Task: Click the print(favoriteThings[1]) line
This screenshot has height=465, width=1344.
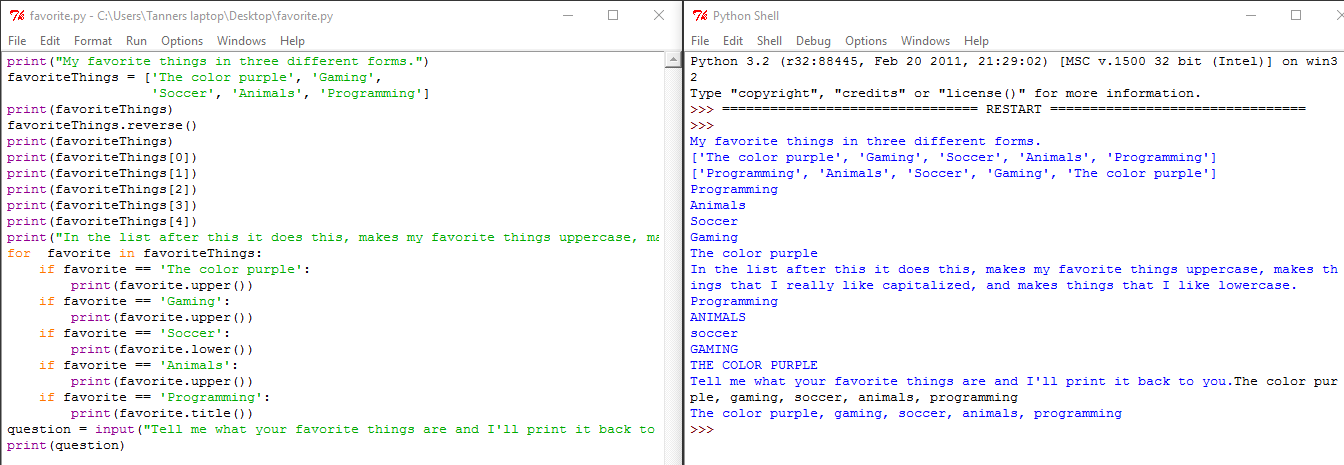Action: pyautogui.click(x=102, y=173)
